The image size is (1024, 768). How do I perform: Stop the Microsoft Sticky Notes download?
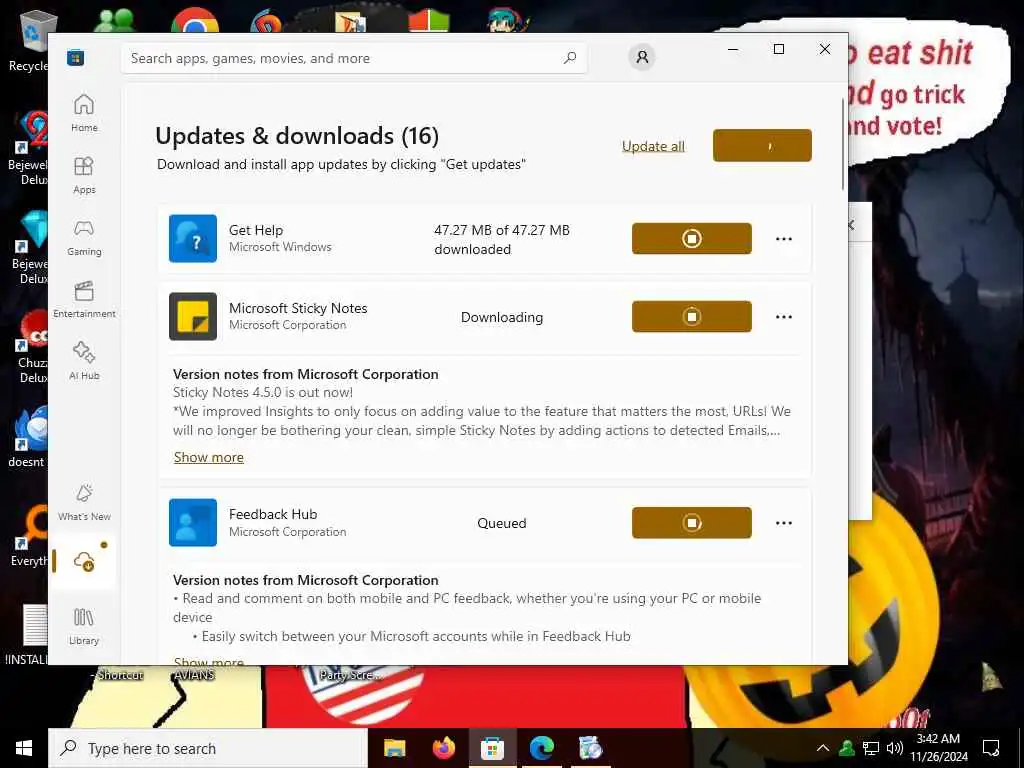pyautogui.click(x=692, y=317)
